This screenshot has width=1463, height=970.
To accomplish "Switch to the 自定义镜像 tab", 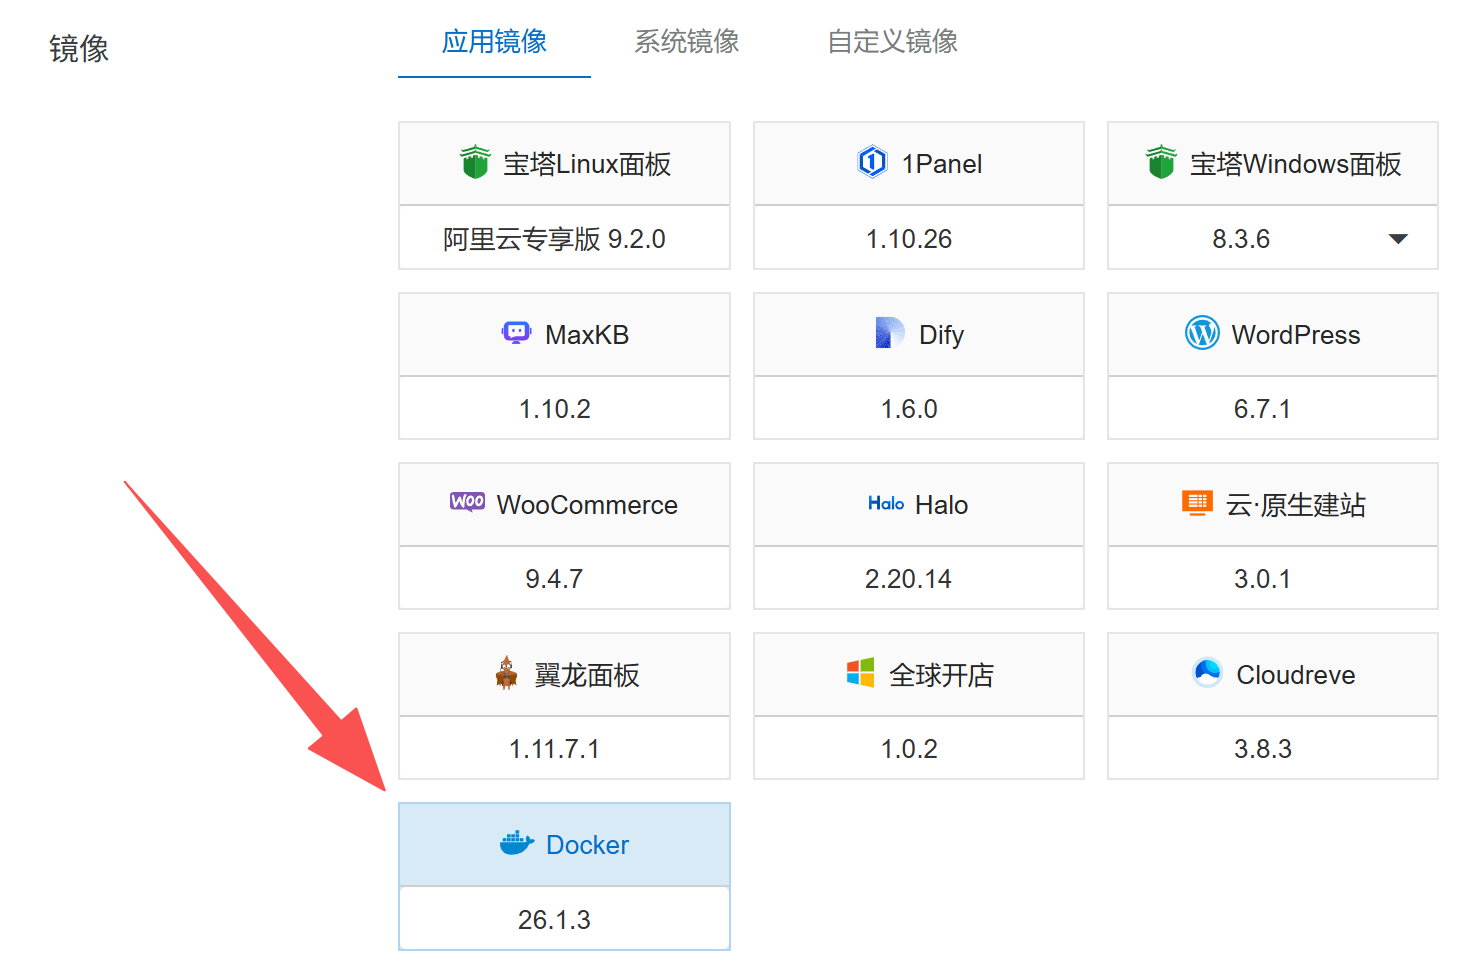I will click(892, 41).
